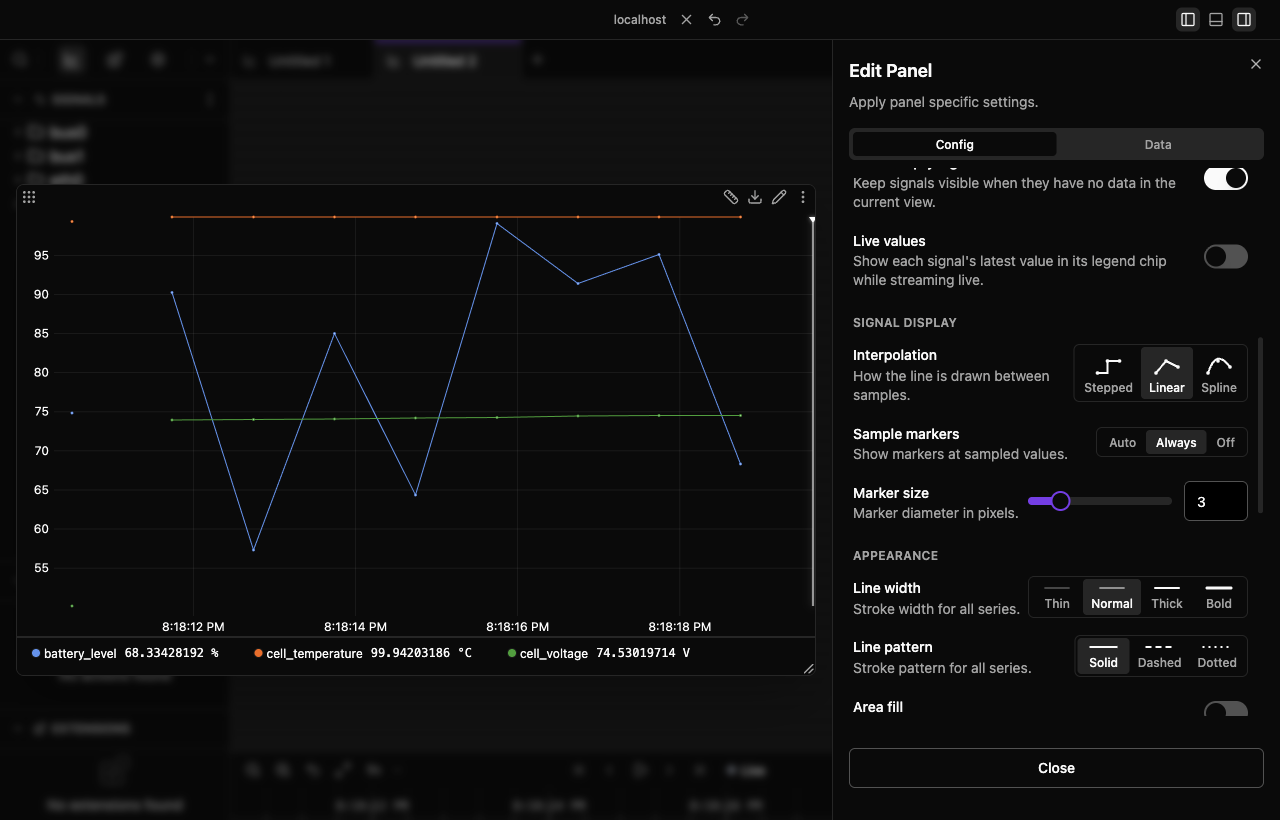Enable the Live values switch
1280x820 pixels.
coord(1226,257)
